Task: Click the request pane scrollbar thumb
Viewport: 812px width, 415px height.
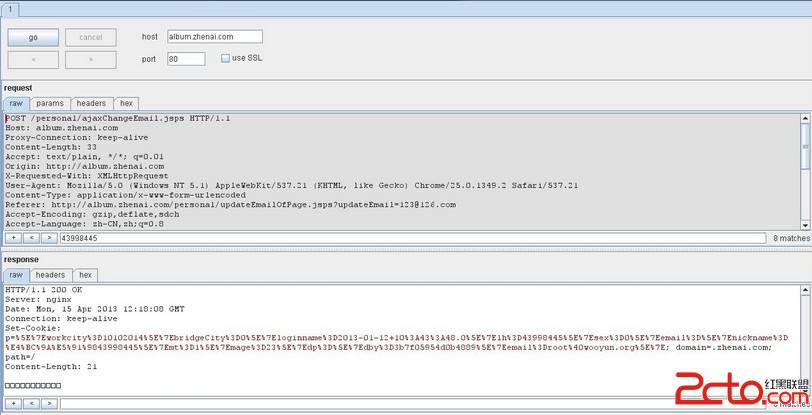Action: [x=805, y=146]
